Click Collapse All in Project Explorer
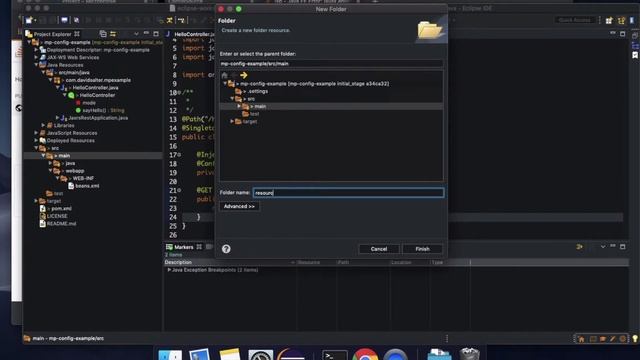 (103, 34)
